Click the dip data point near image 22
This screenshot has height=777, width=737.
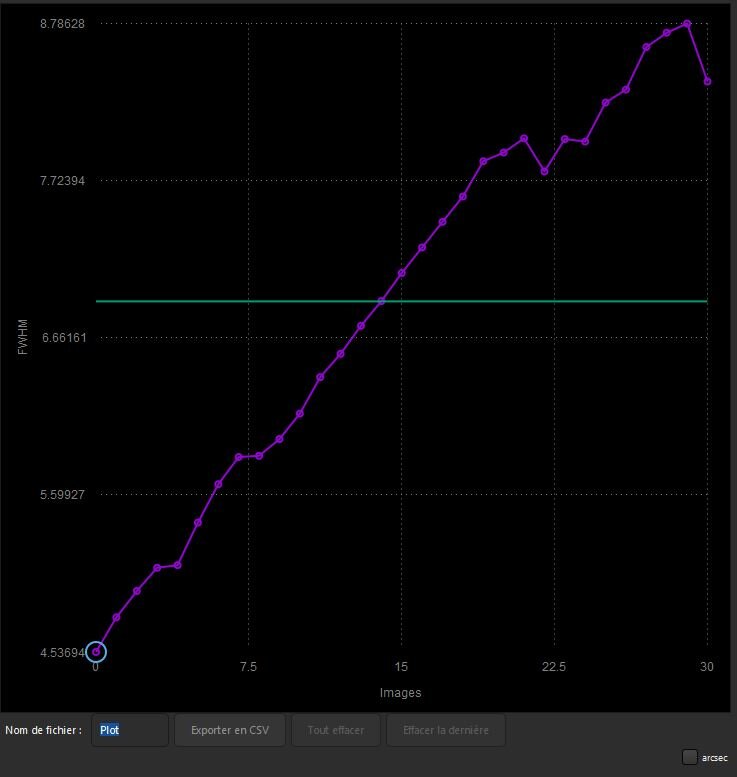(x=544, y=171)
